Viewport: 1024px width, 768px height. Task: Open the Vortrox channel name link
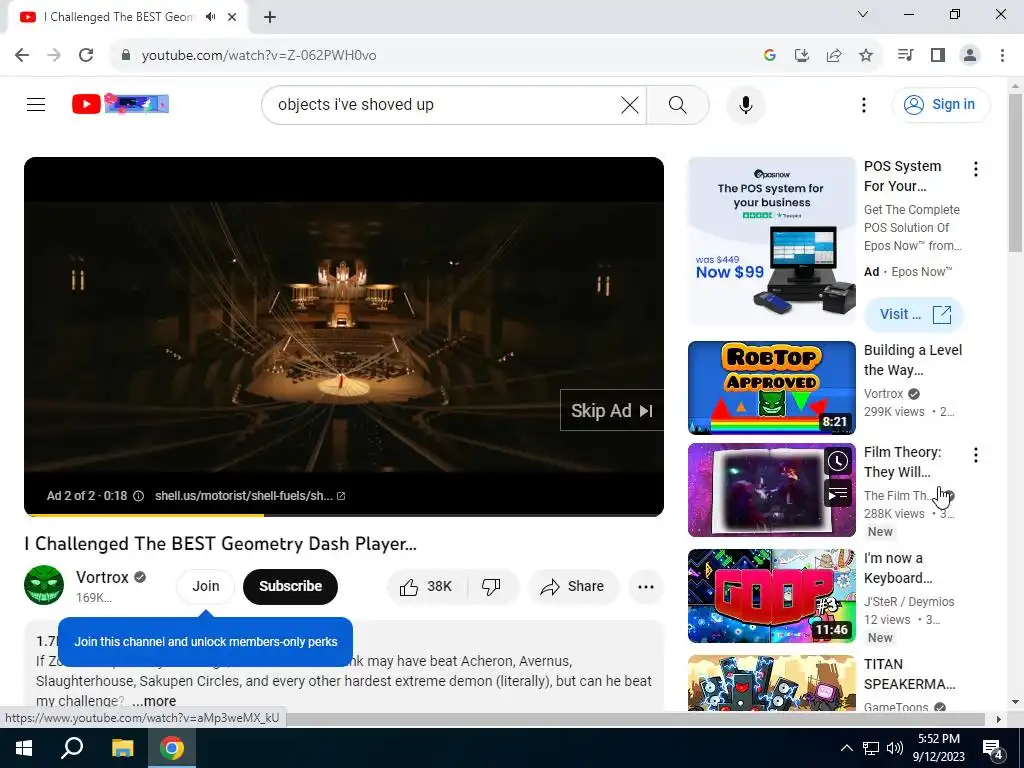pos(102,577)
